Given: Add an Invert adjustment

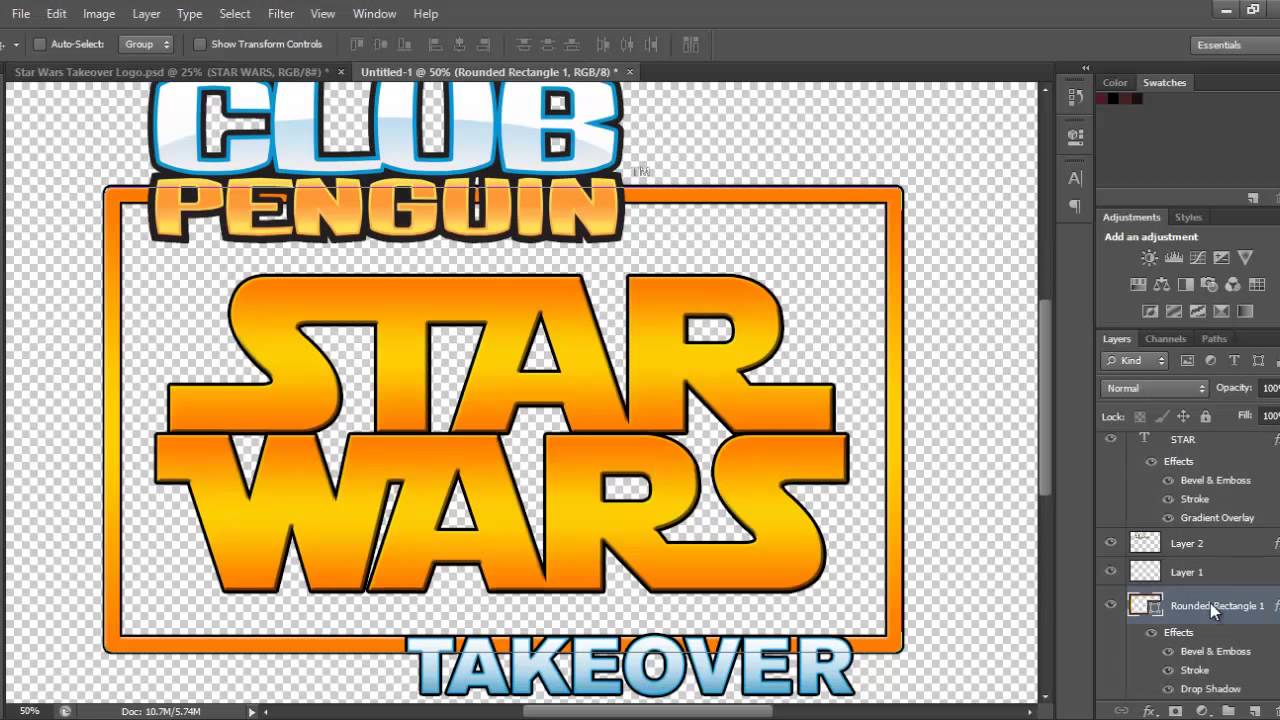Looking at the screenshot, I should pos(1150,312).
